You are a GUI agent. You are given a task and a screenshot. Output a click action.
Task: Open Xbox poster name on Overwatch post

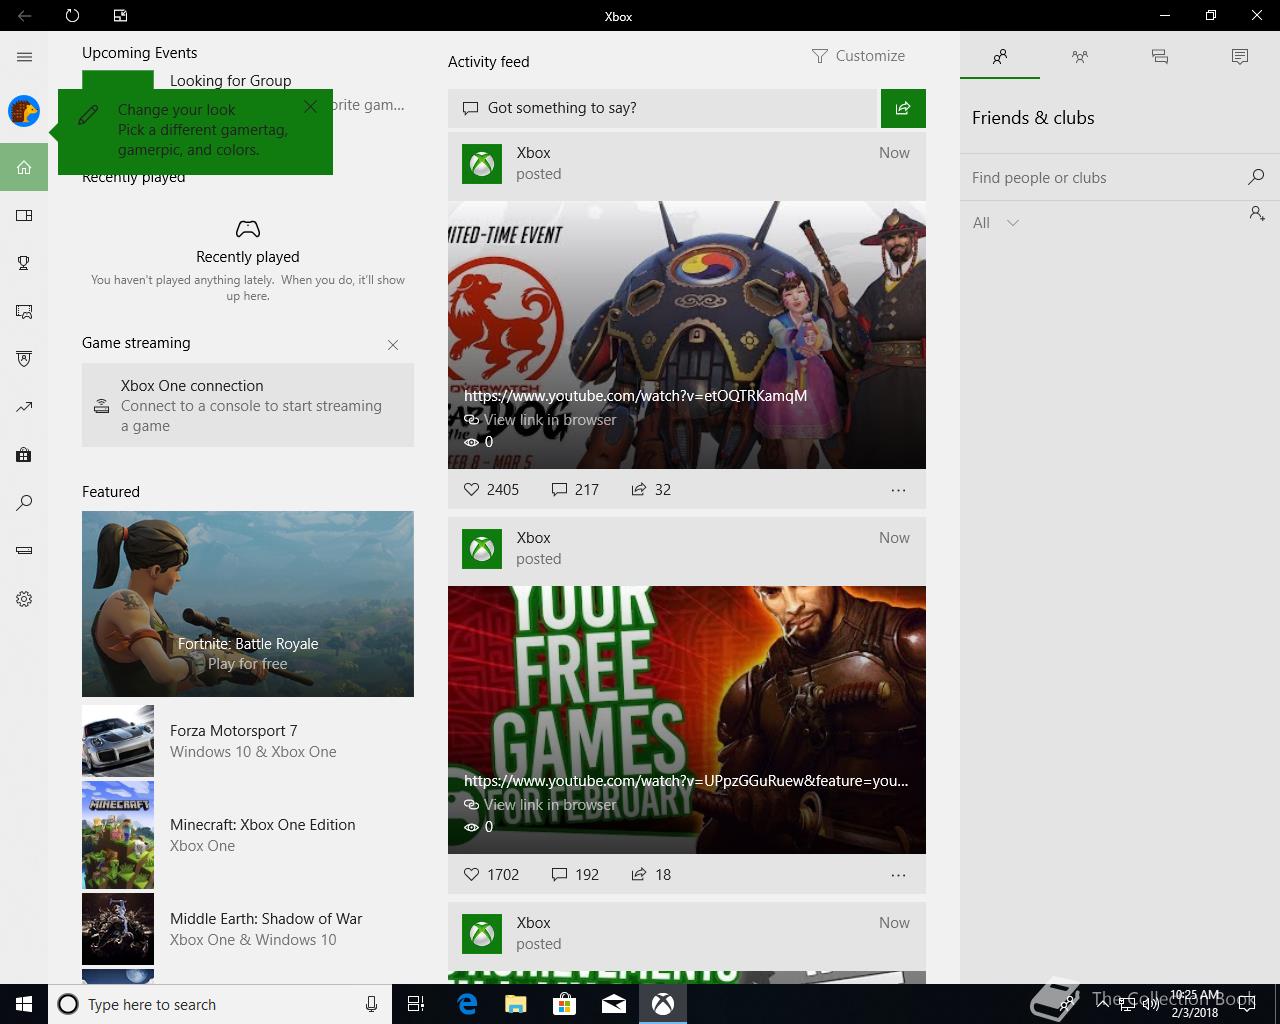click(534, 153)
